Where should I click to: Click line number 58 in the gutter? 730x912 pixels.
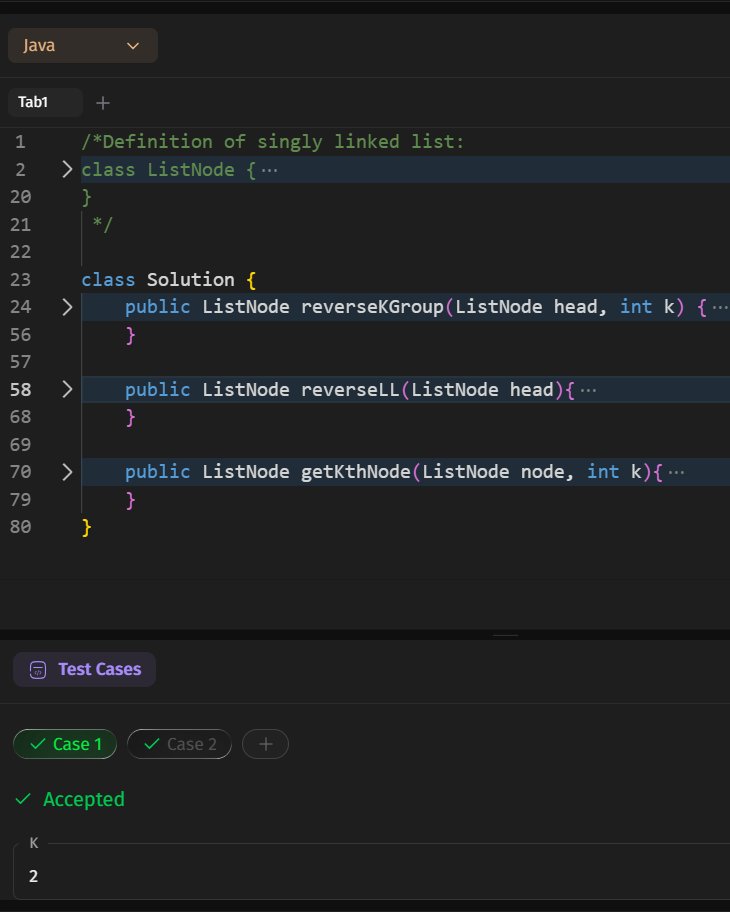pyautogui.click(x=20, y=389)
